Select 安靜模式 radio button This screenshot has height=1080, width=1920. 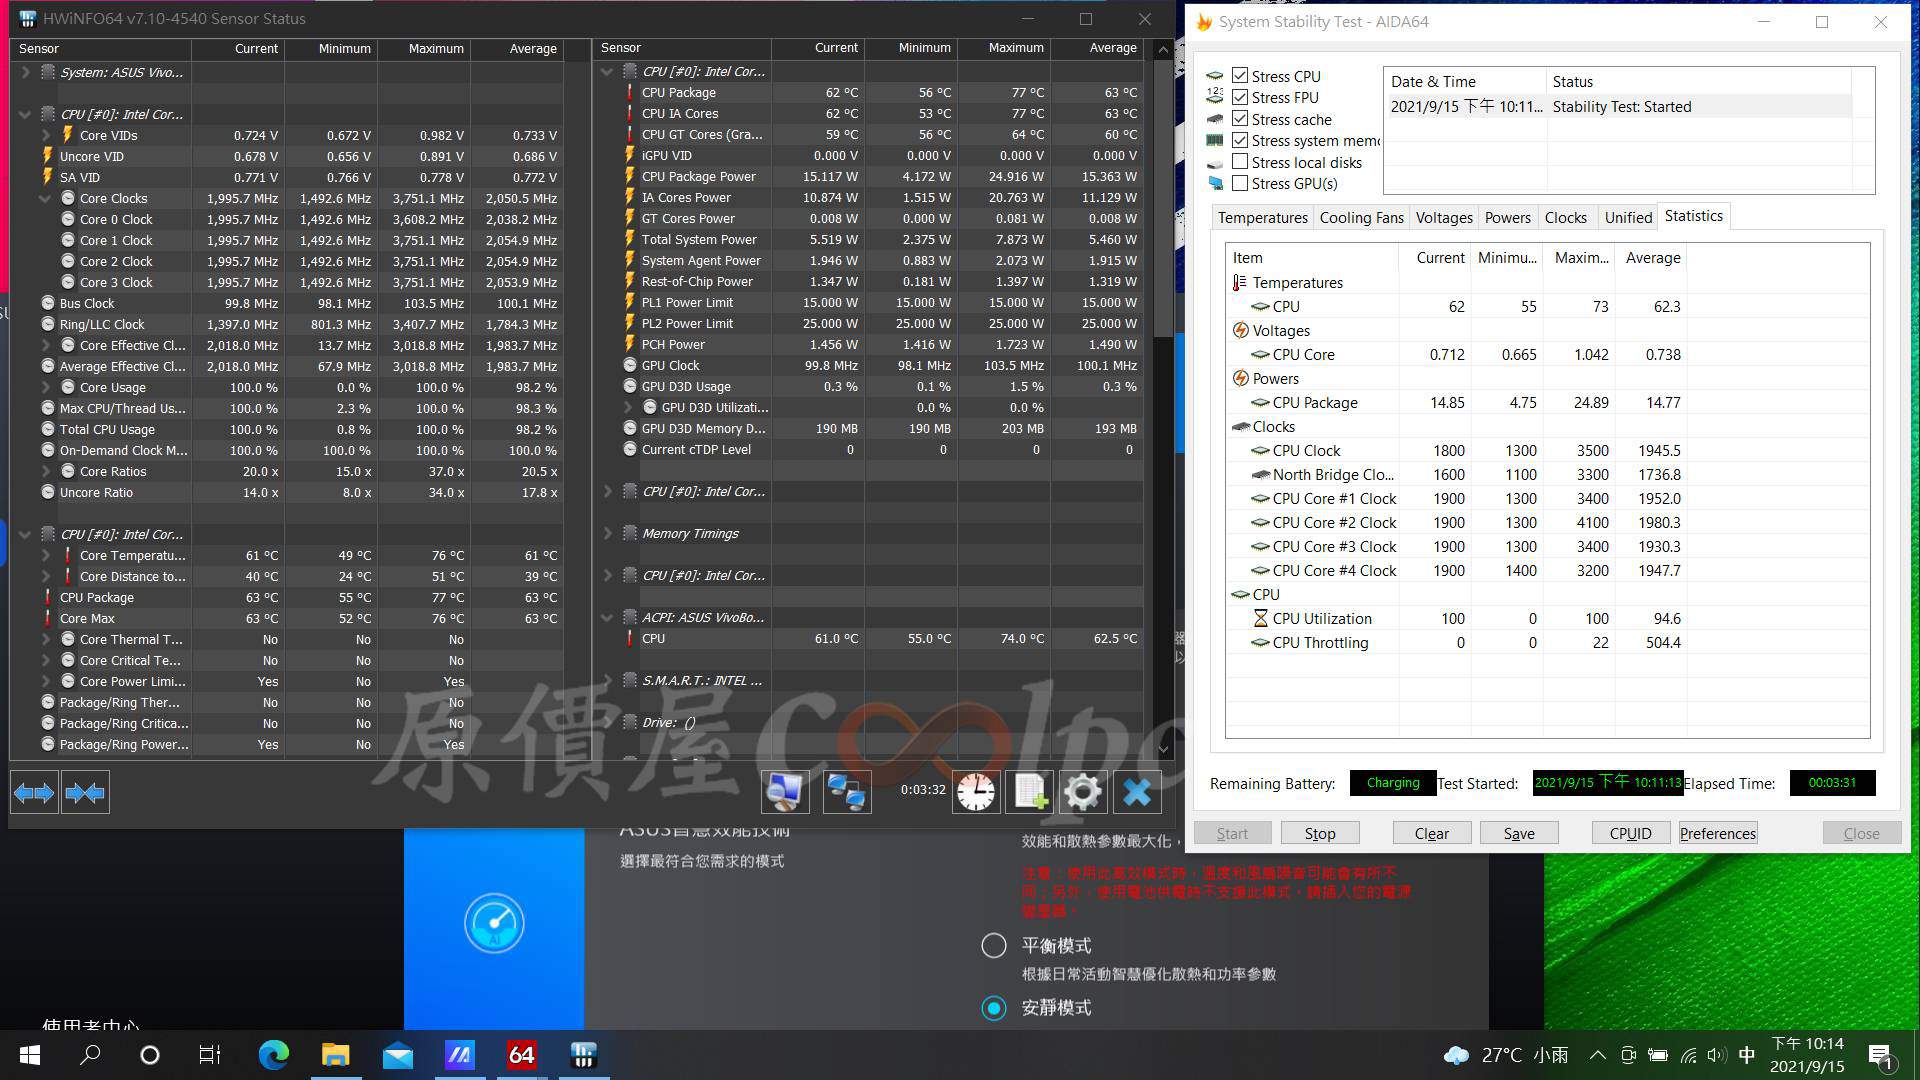(x=994, y=1008)
